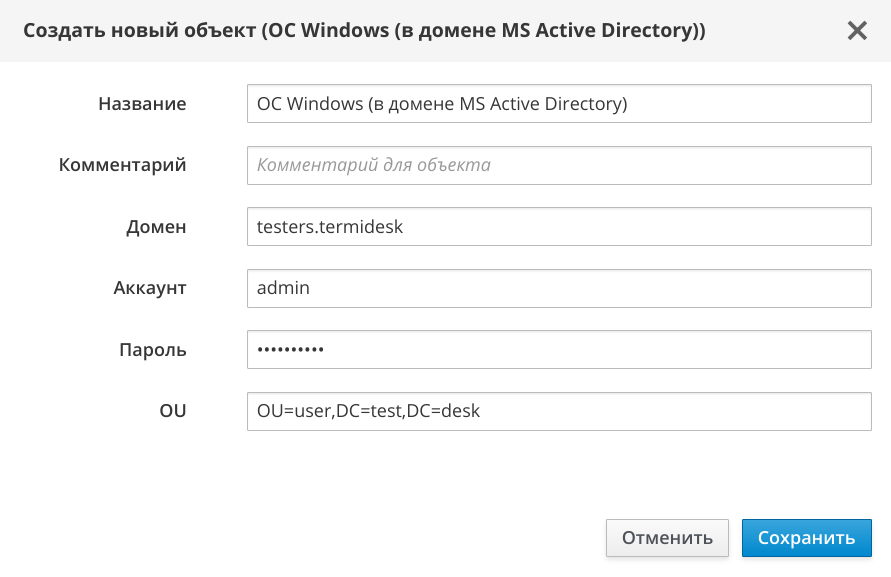
Task: Close the create new object dialog
Action: (x=857, y=31)
